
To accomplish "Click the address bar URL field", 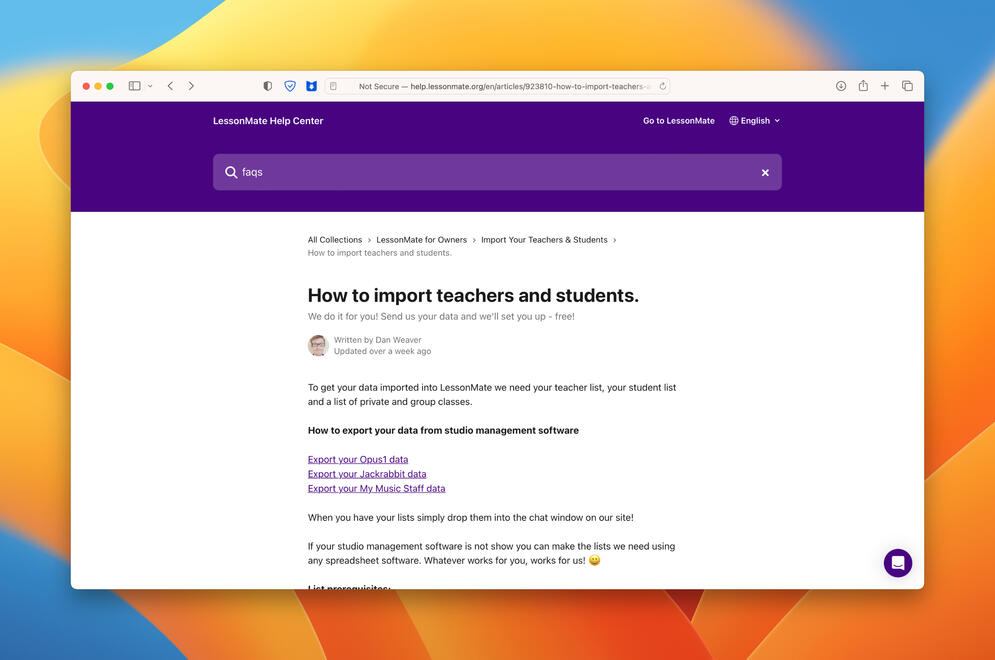I will tap(497, 86).
